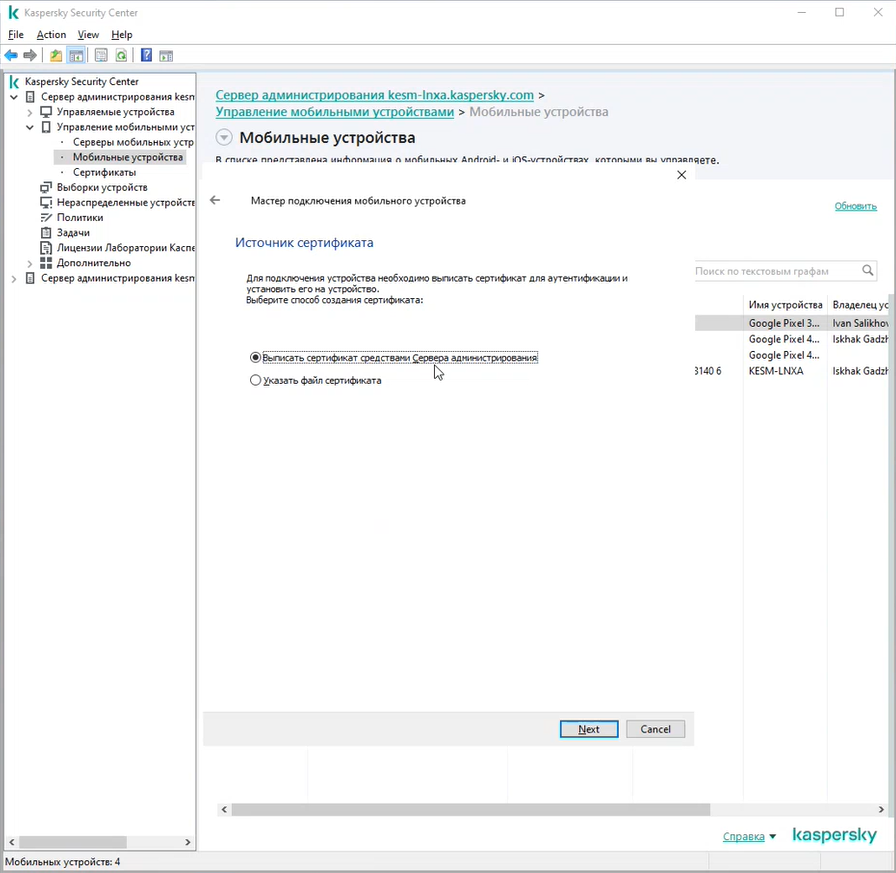This screenshot has height=873, width=896.
Task: Open the Сервер администрирования kesm-lnxa.kaspersky.com breadcrumb link
Action: pos(374,95)
